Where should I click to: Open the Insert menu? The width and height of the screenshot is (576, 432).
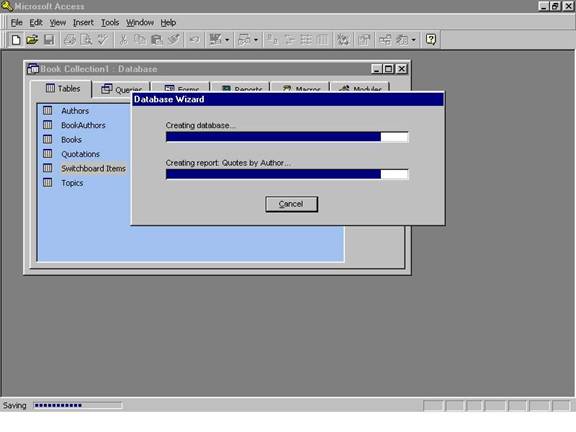(x=83, y=23)
